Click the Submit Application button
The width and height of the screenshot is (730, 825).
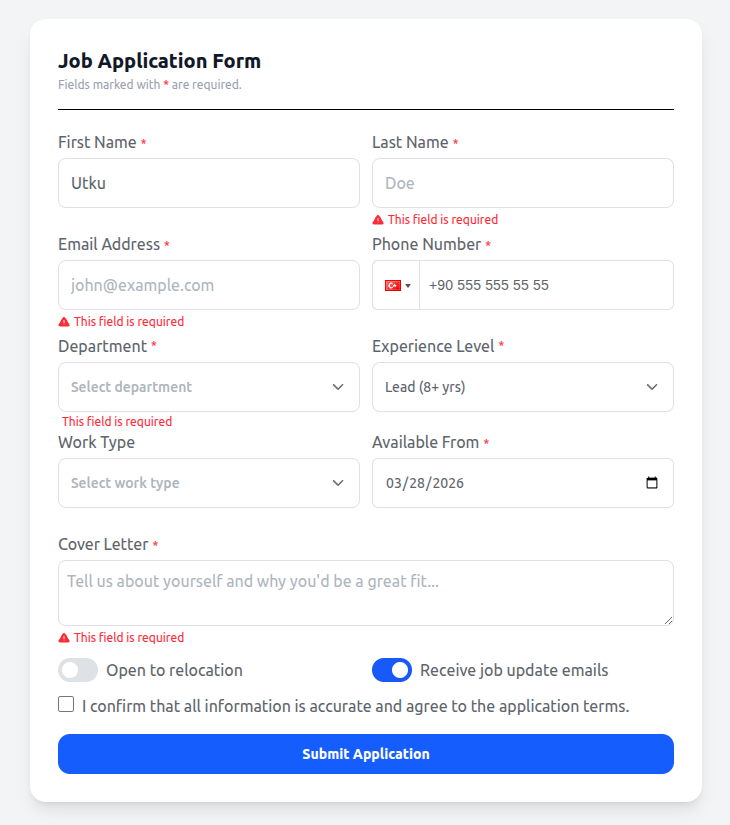click(x=365, y=753)
